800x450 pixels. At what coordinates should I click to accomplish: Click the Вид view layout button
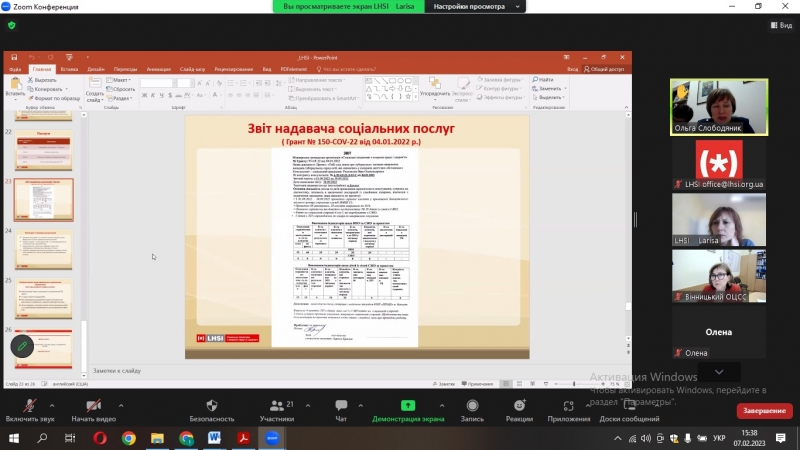(x=779, y=25)
